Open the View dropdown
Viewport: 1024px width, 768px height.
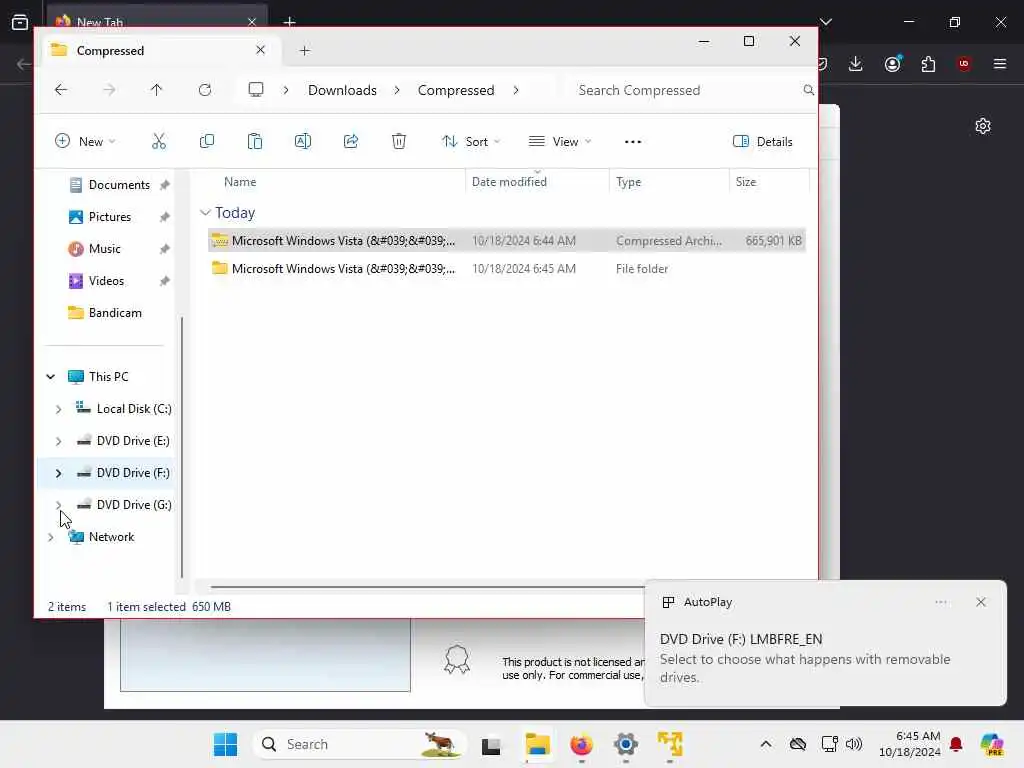pyautogui.click(x=560, y=141)
